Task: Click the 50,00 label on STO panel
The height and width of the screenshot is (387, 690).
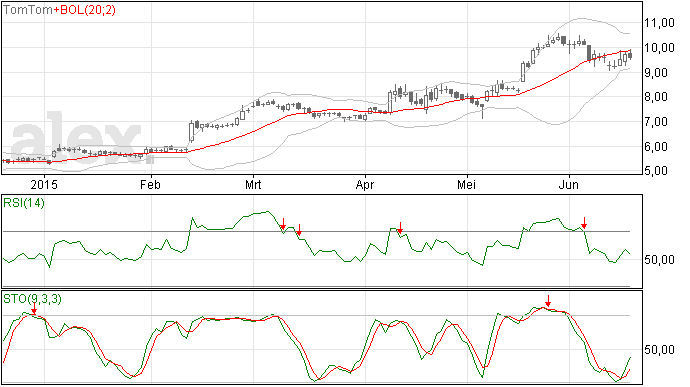Action: [659, 350]
